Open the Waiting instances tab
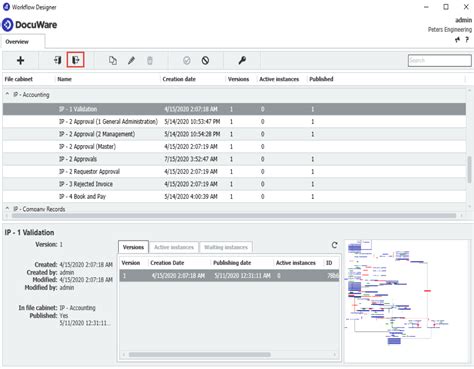The width and height of the screenshot is (474, 369). click(x=226, y=247)
